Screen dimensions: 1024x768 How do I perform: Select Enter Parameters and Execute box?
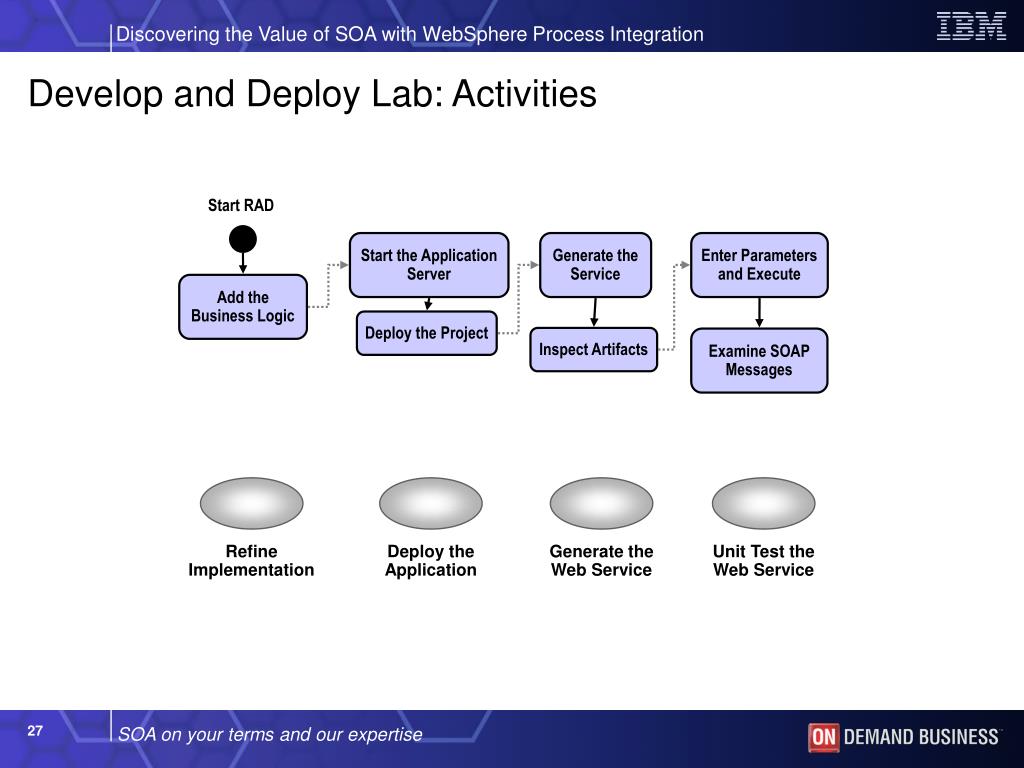[x=760, y=265]
